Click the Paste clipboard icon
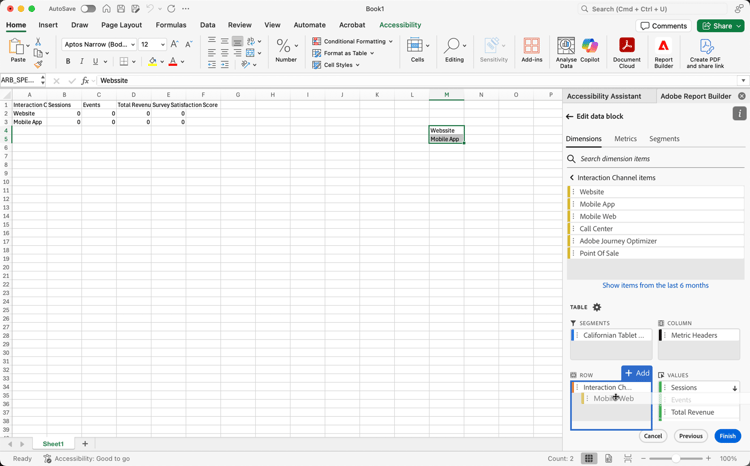This screenshot has height=466, width=750. [x=16, y=47]
